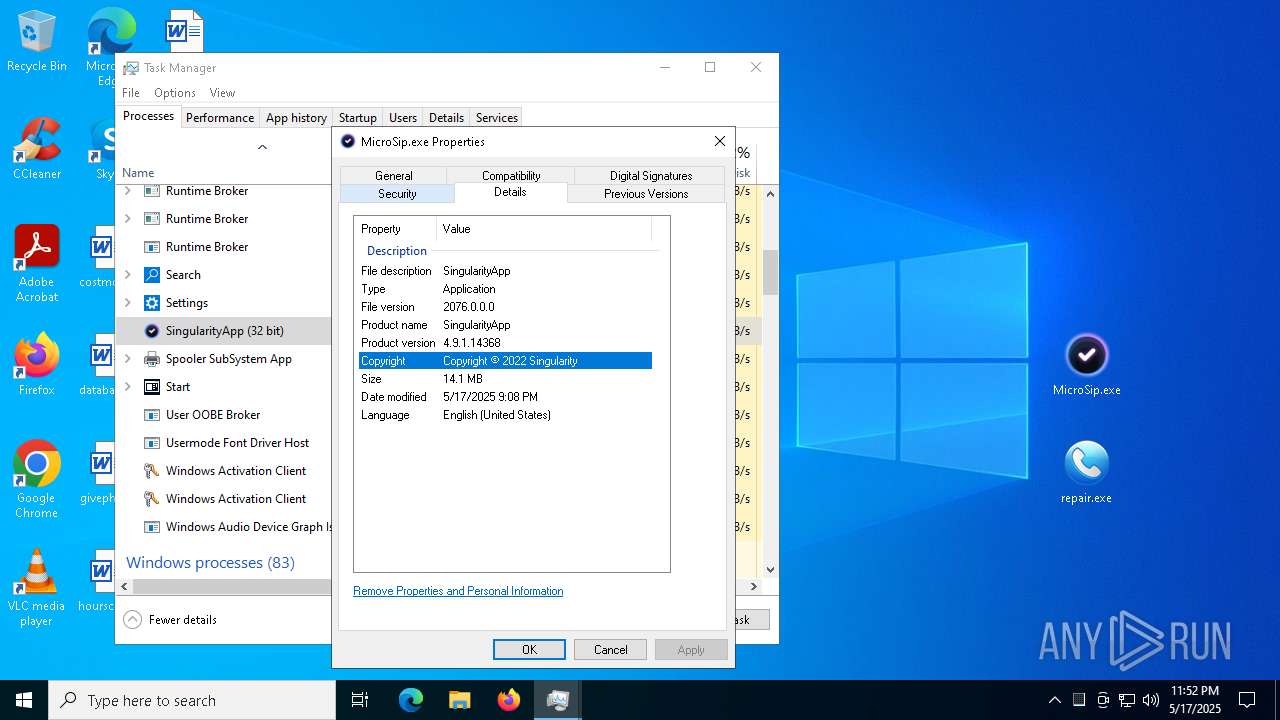Switch to the Startup tab
The width and height of the screenshot is (1280, 720).
[357, 118]
